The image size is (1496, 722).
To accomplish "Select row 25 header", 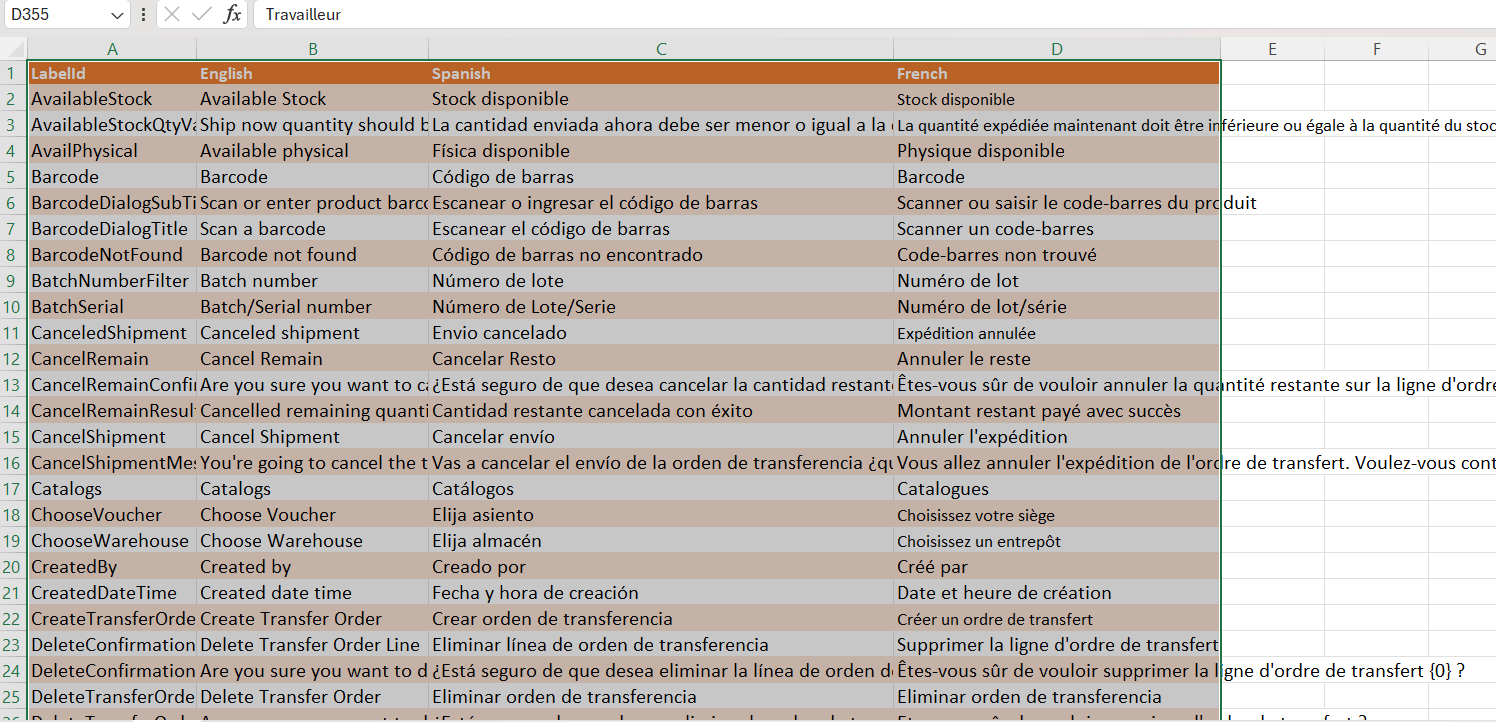I will tap(13, 697).
